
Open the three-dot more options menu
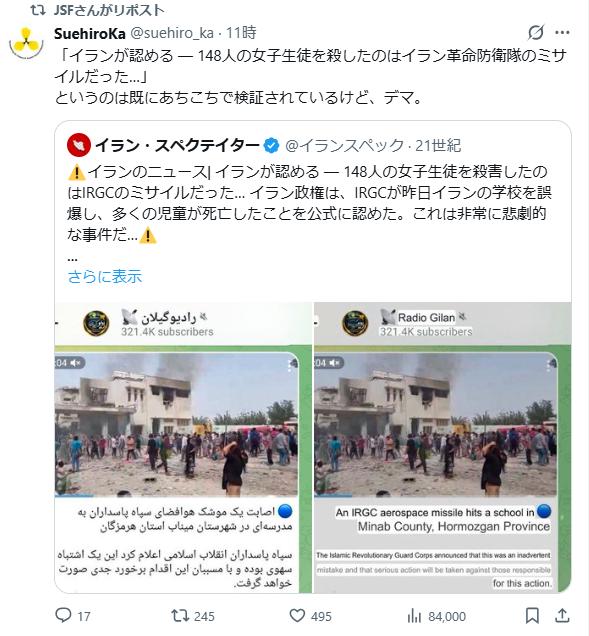point(562,32)
